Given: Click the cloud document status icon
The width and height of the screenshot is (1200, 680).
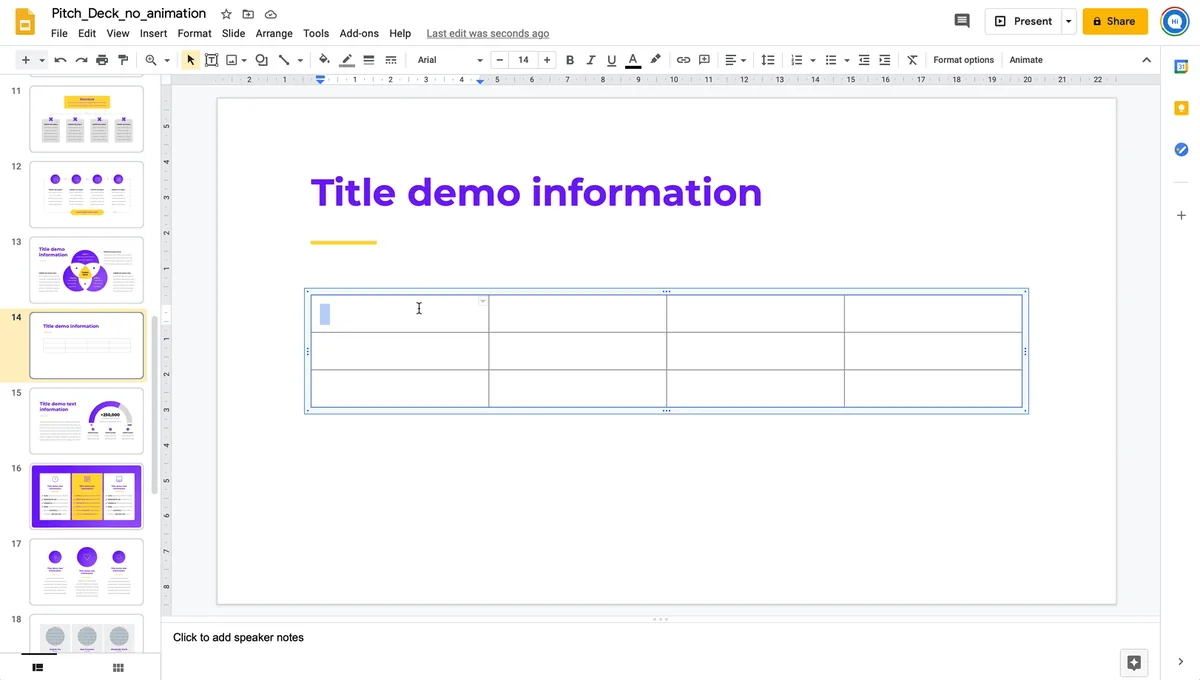Looking at the screenshot, I should click(x=270, y=14).
